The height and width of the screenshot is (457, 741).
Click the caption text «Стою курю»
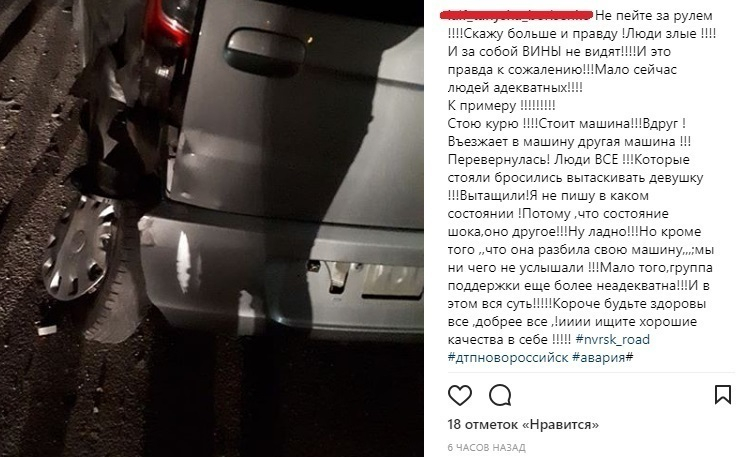tap(483, 124)
